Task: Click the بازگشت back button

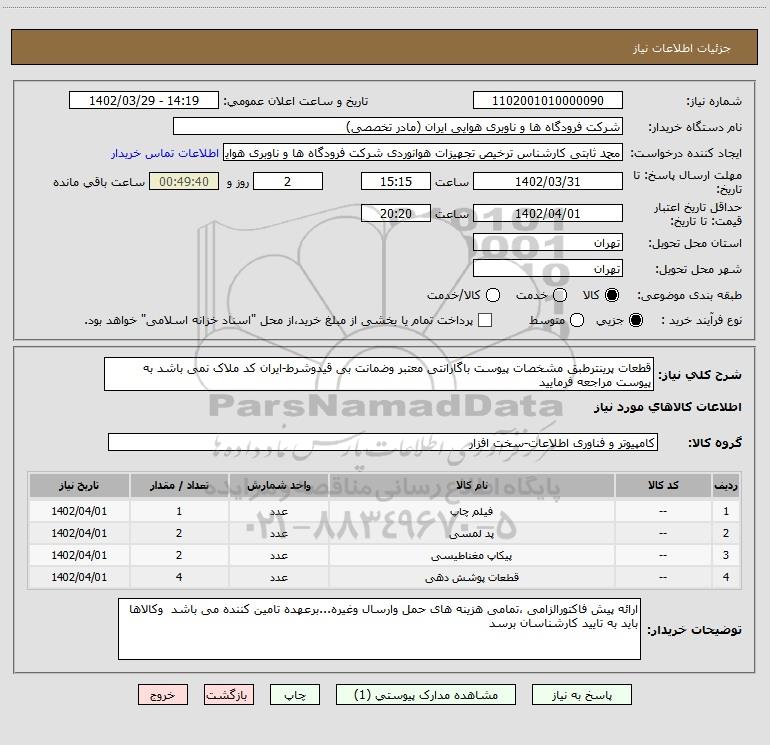Action: click(x=229, y=695)
